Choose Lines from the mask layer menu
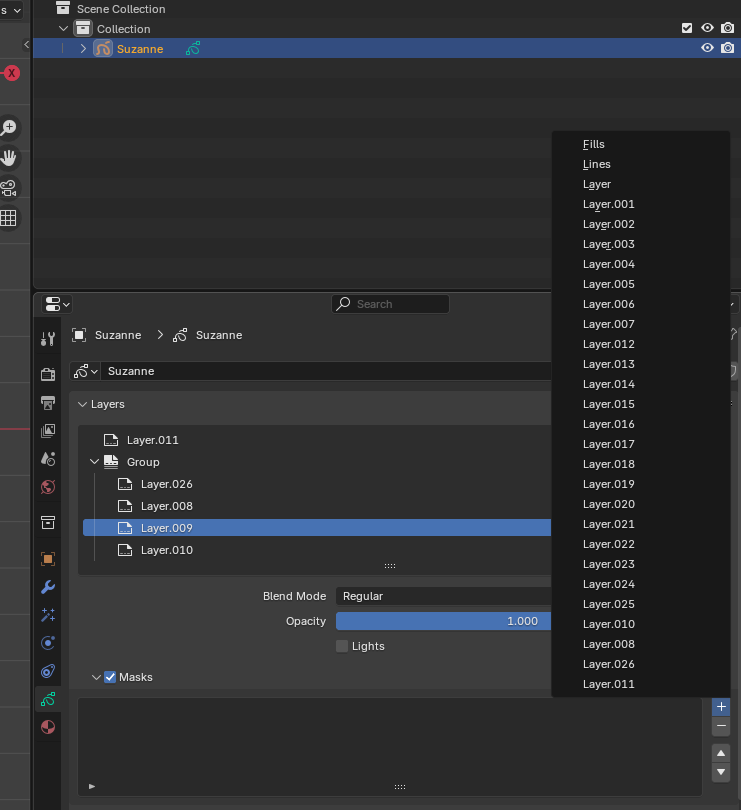741x810 pixels. point(641,164)
